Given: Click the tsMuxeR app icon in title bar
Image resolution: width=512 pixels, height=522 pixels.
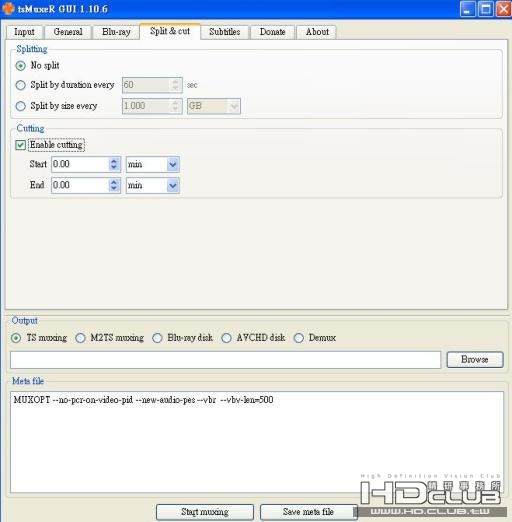Looking at the screenshot, I should tap(8, 8).
